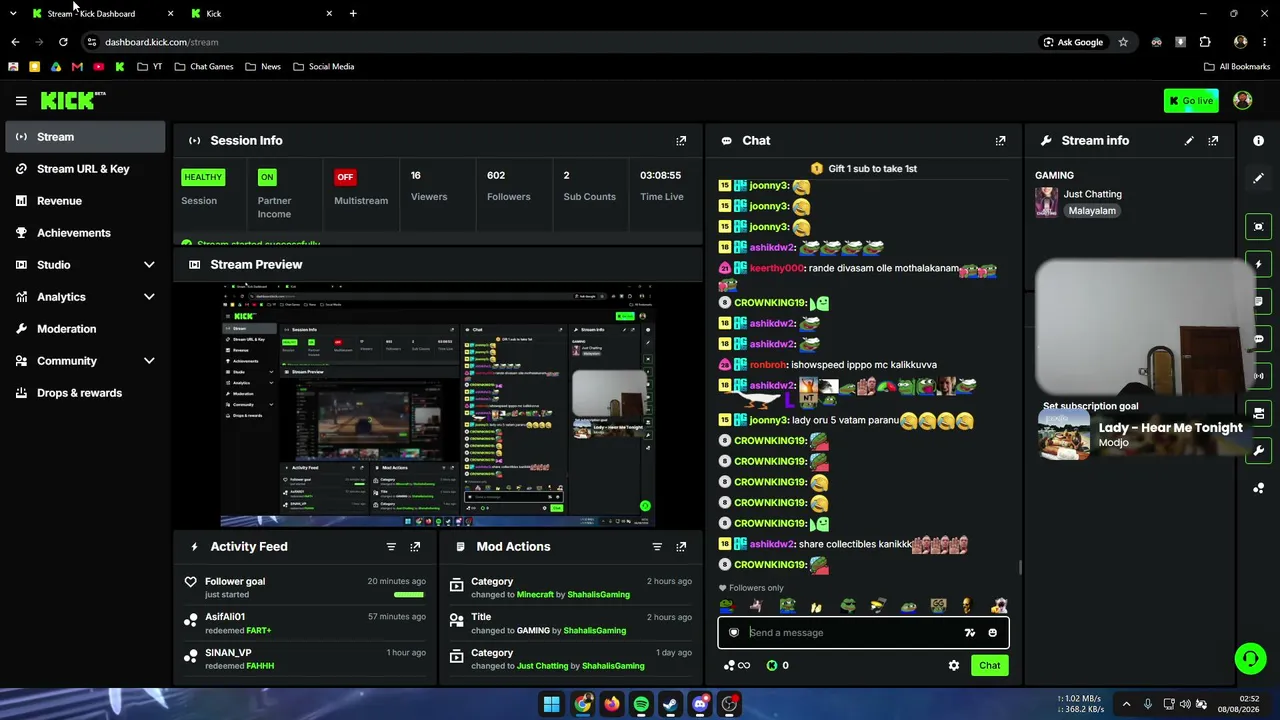
Task: Open the Chat Games bookmarks folder
Action: point(204,67)
